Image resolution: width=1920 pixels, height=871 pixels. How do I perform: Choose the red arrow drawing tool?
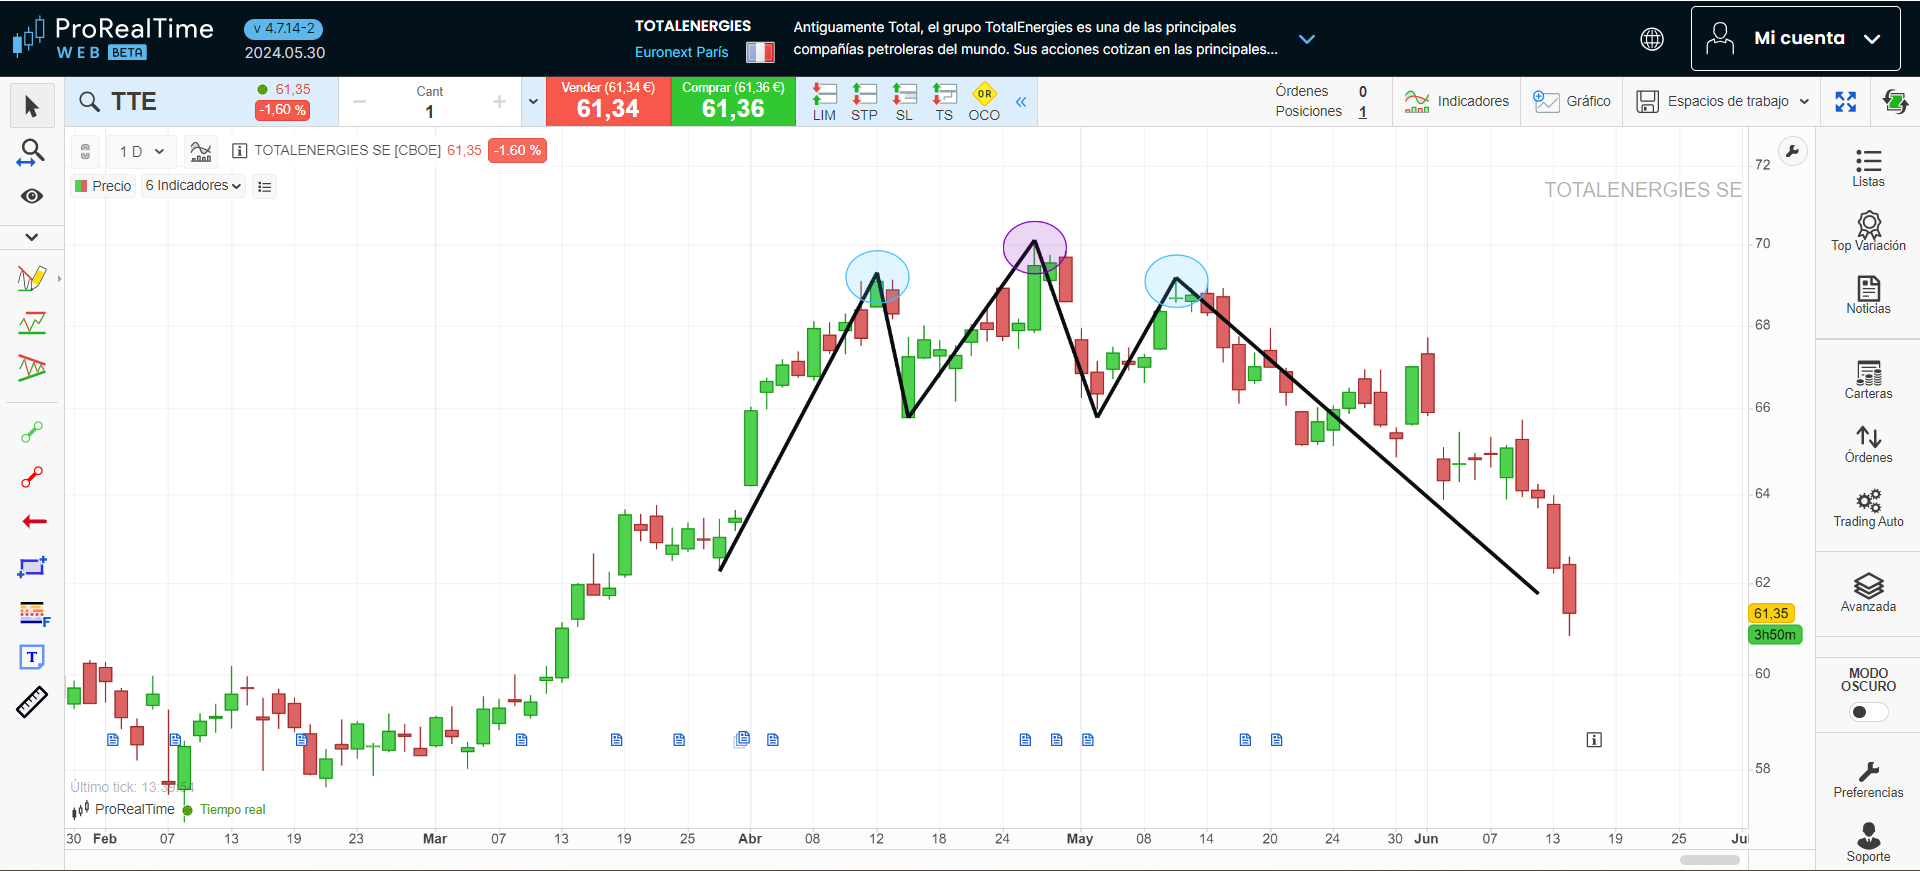pos(33,521)
